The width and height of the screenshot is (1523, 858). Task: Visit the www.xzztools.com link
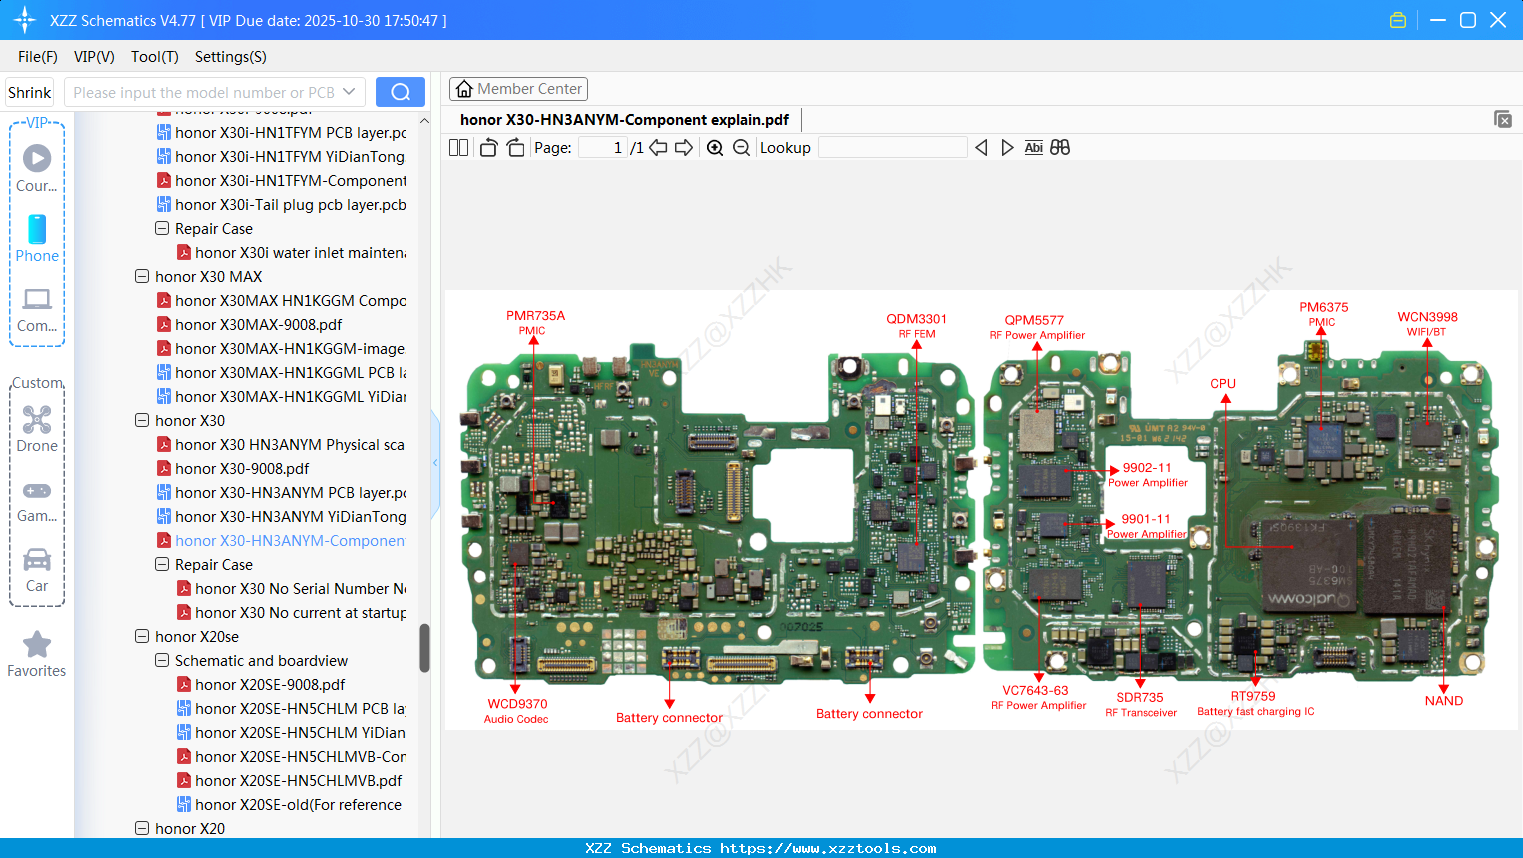coord(828,848)
